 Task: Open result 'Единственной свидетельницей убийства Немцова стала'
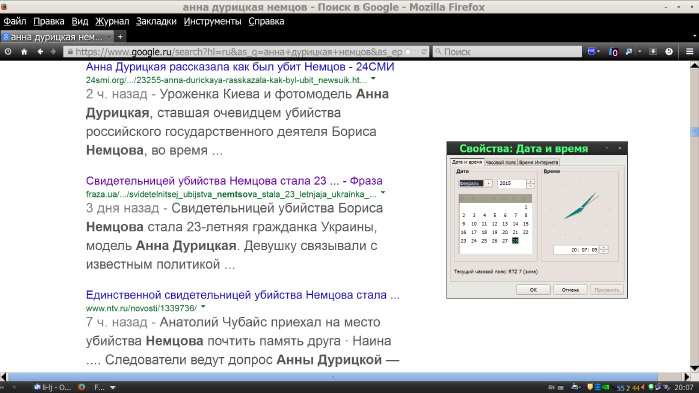[x=243, y=295]
